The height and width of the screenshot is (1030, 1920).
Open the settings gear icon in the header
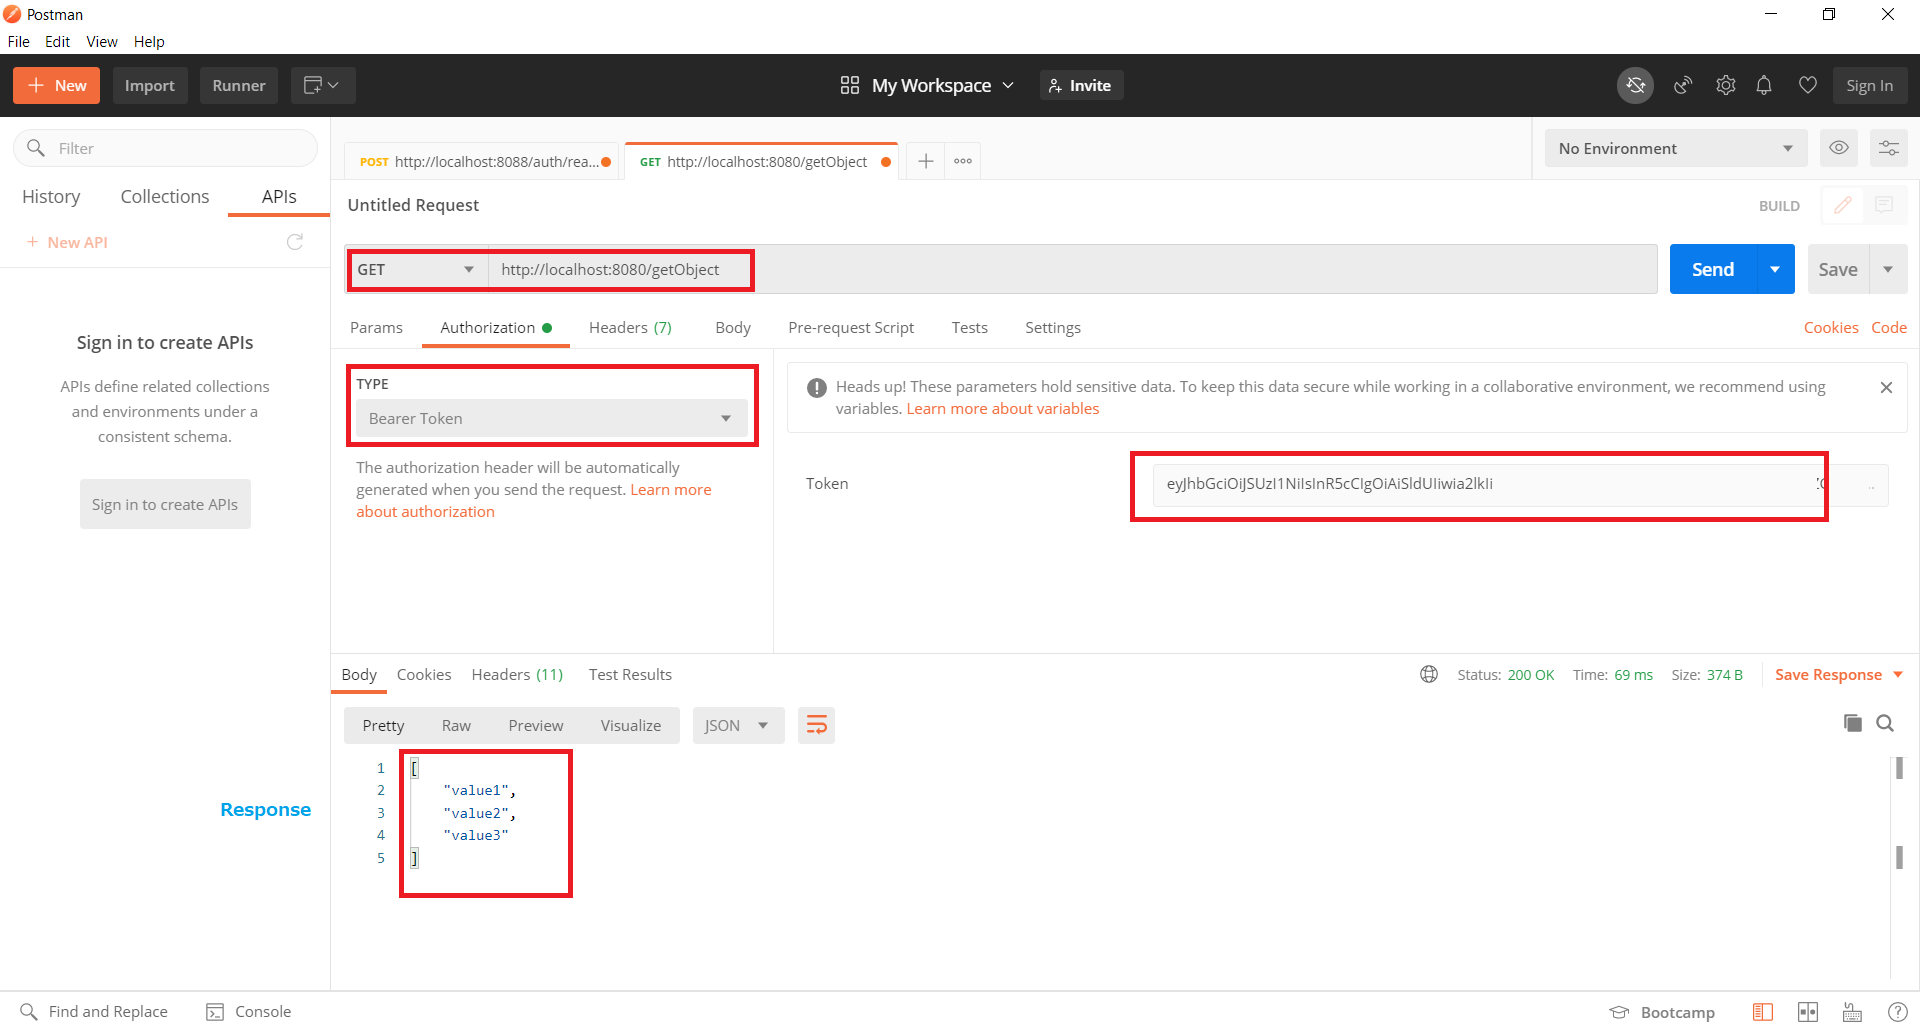click(x=1725, y=86)
